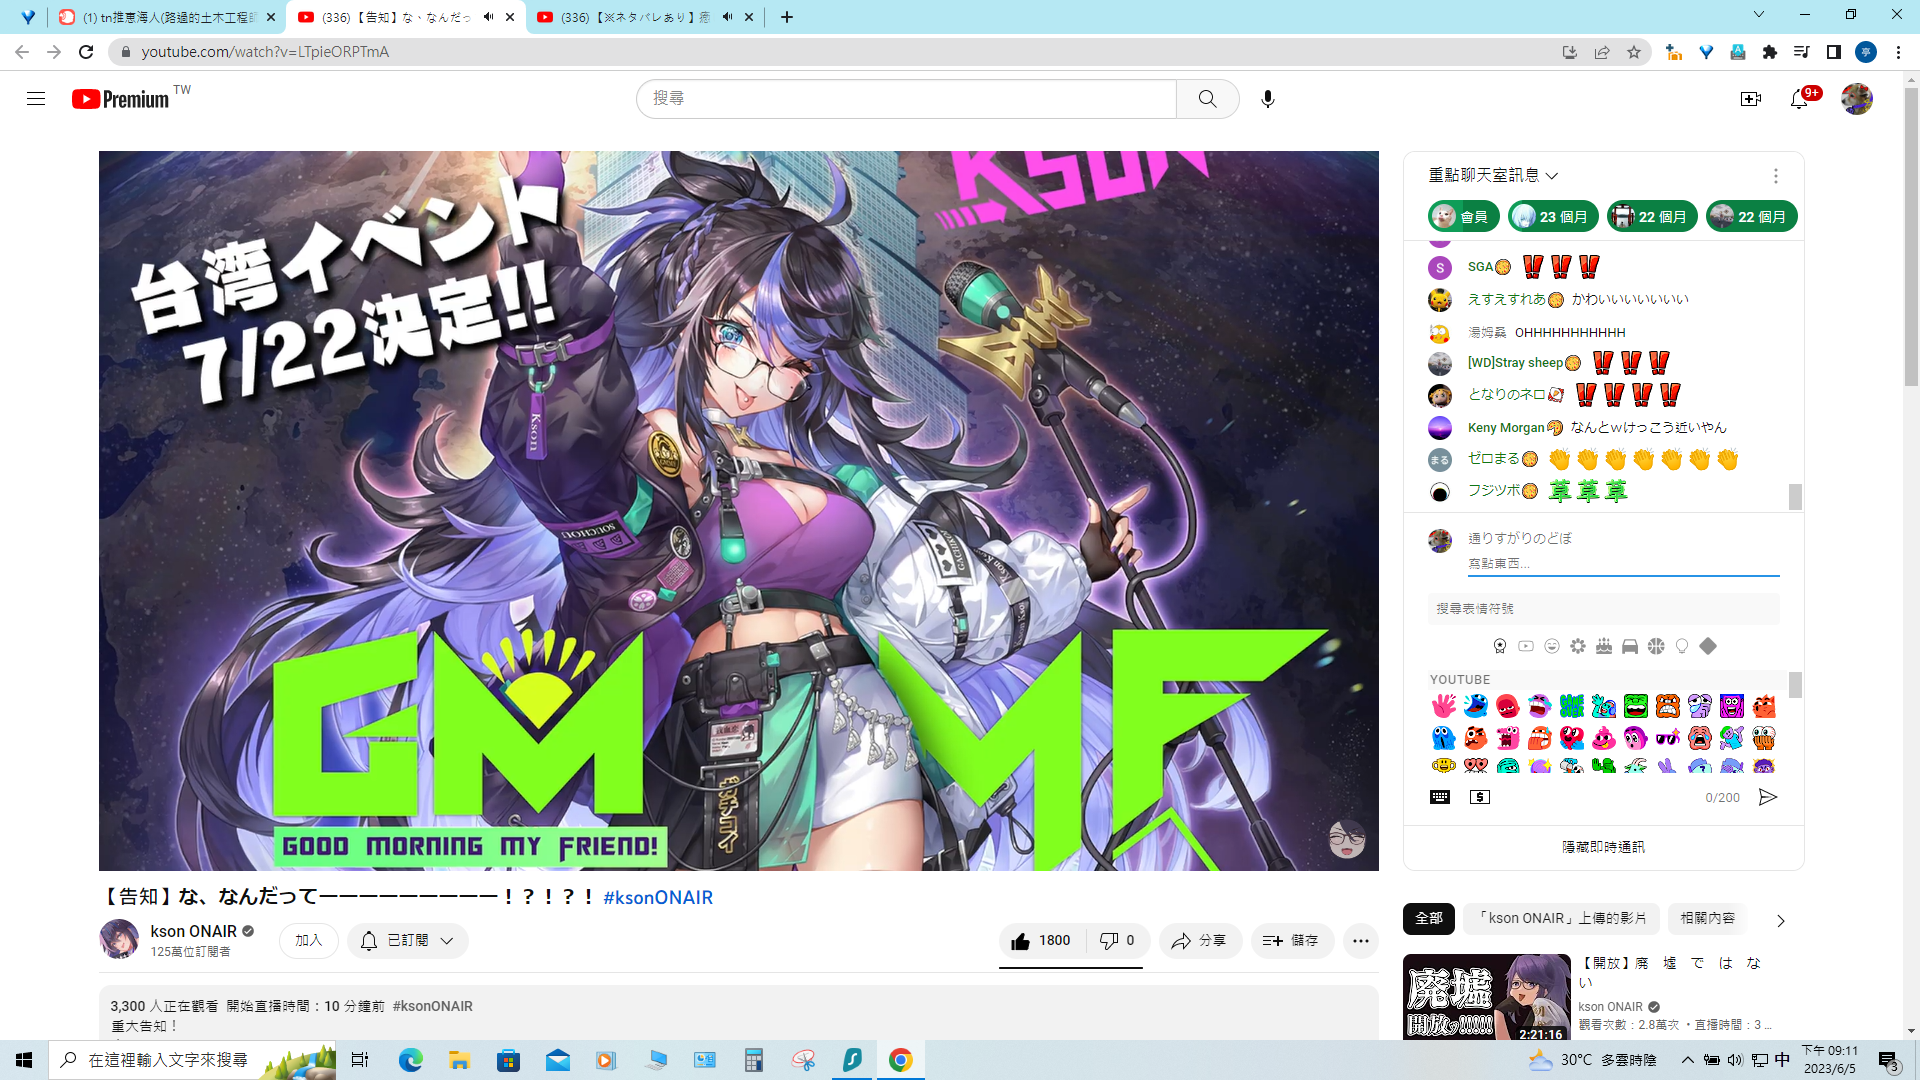Open File Explorer from taskbar

coord(459,1060)
